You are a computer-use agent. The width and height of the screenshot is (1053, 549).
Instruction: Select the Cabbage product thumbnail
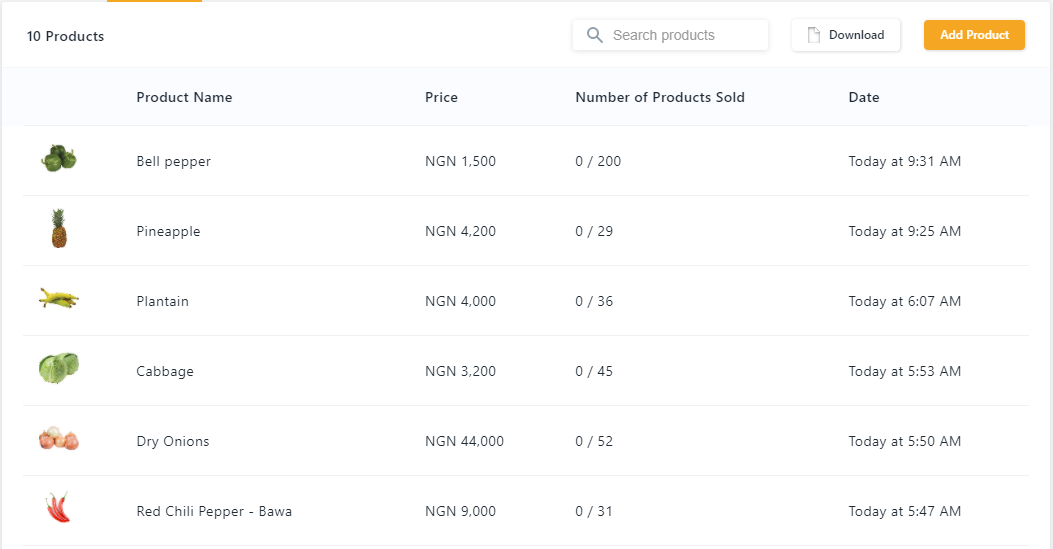[59, 368]
